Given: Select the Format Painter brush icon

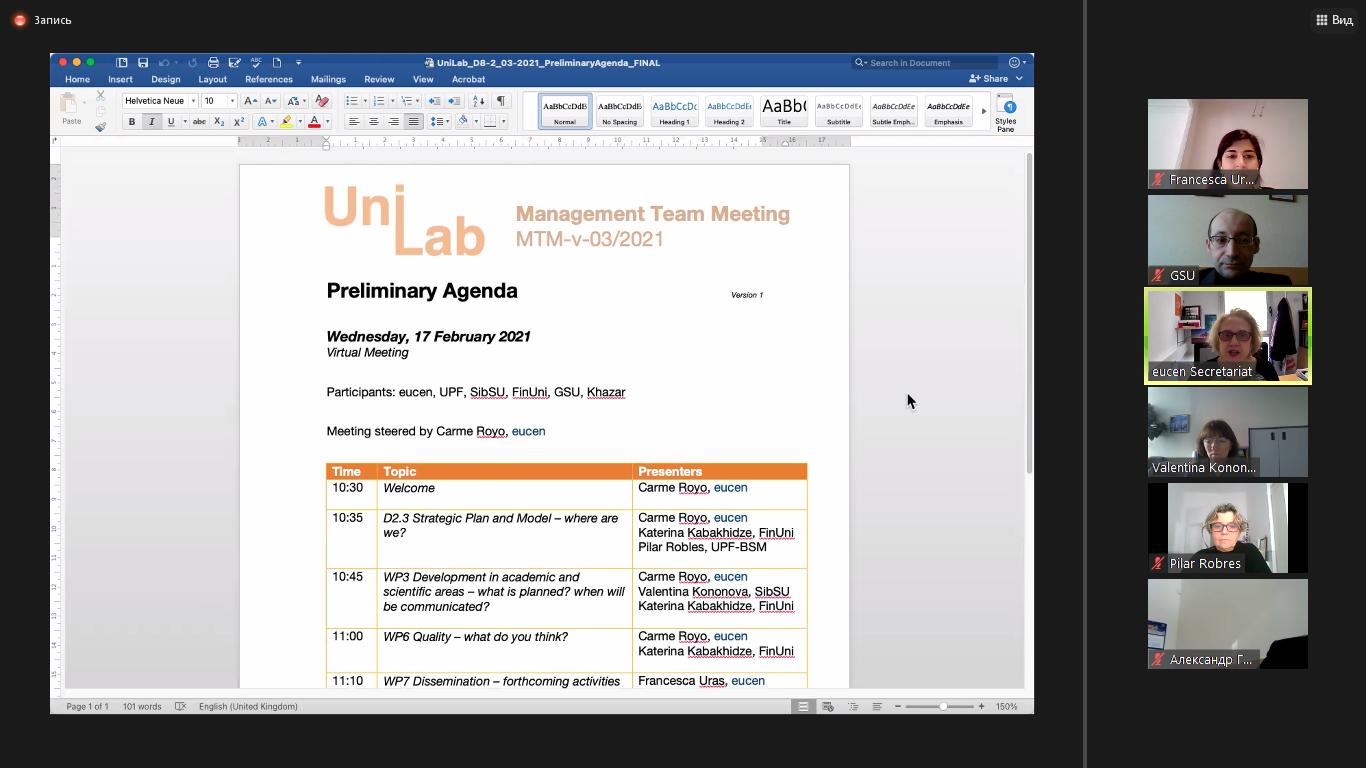Looking at the screenshot, I should tap(100, 127).
